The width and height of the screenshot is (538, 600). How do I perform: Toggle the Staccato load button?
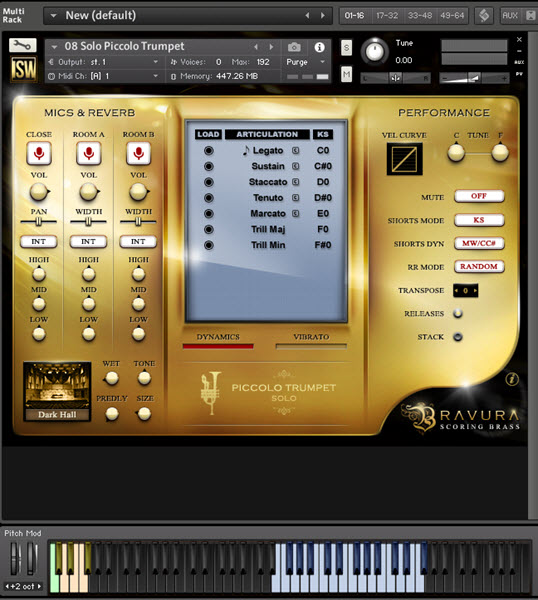click(x=209, y=182)
